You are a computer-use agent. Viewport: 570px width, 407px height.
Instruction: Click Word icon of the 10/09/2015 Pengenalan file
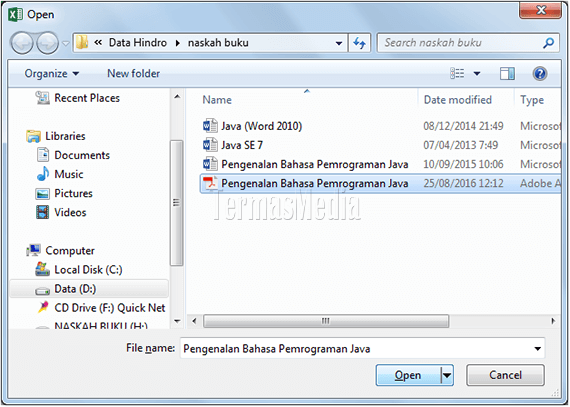click(210, 164)
